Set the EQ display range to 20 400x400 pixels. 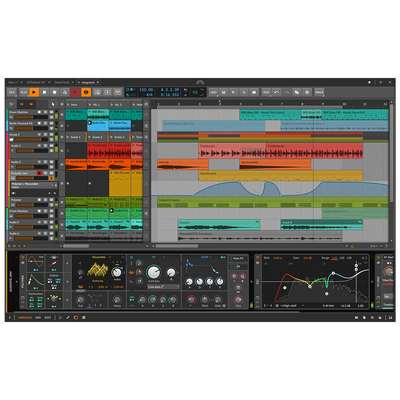342,258
